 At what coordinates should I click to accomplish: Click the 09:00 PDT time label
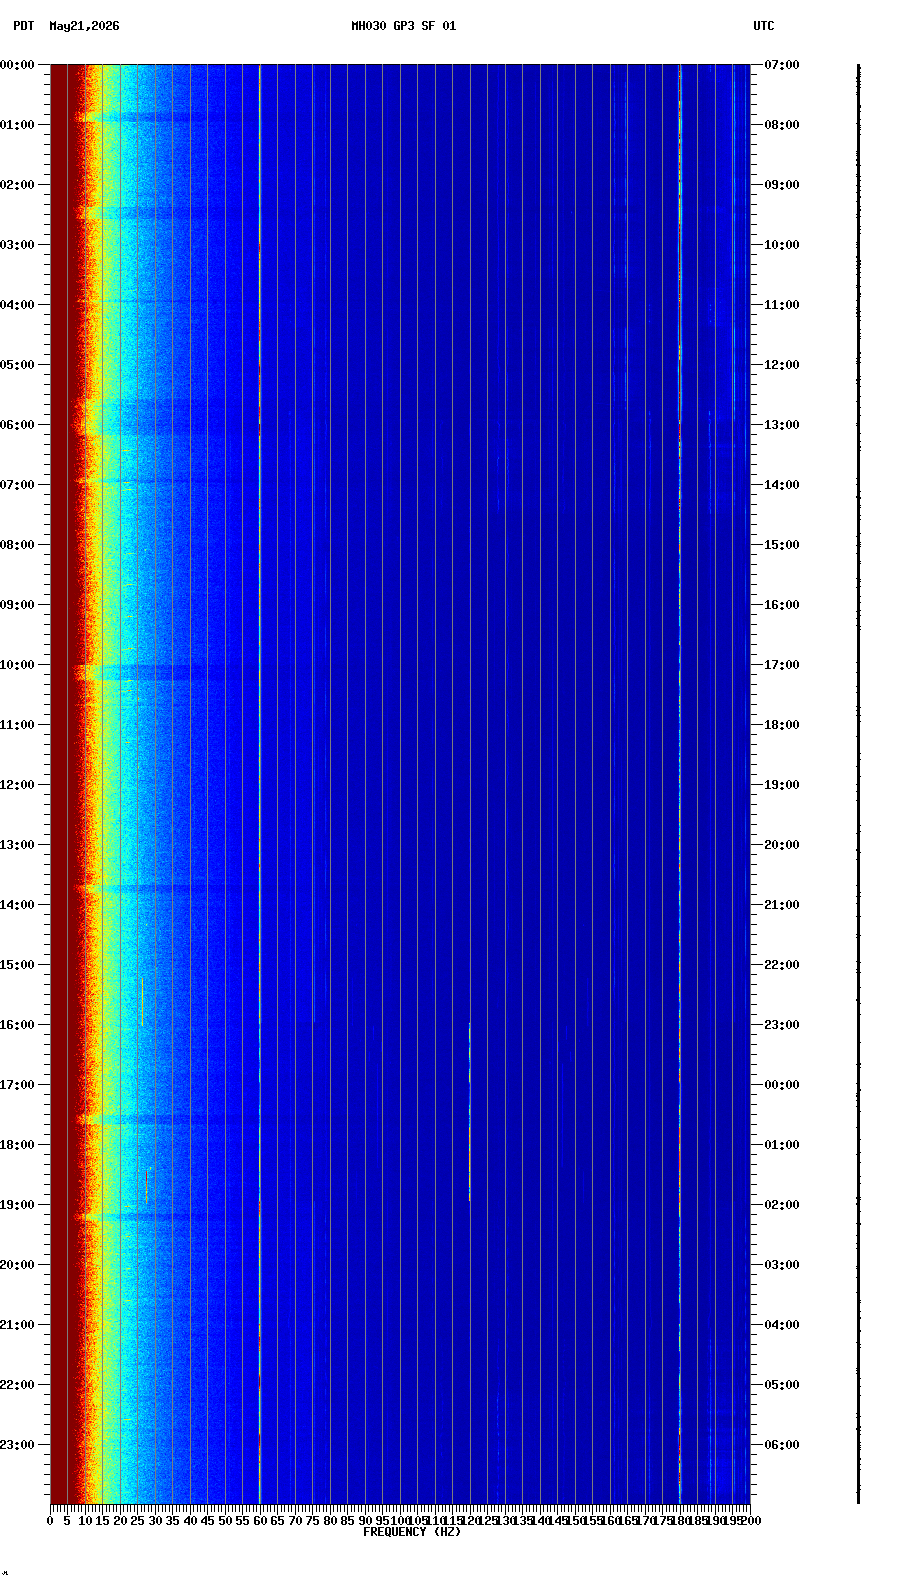coord(17,605)
